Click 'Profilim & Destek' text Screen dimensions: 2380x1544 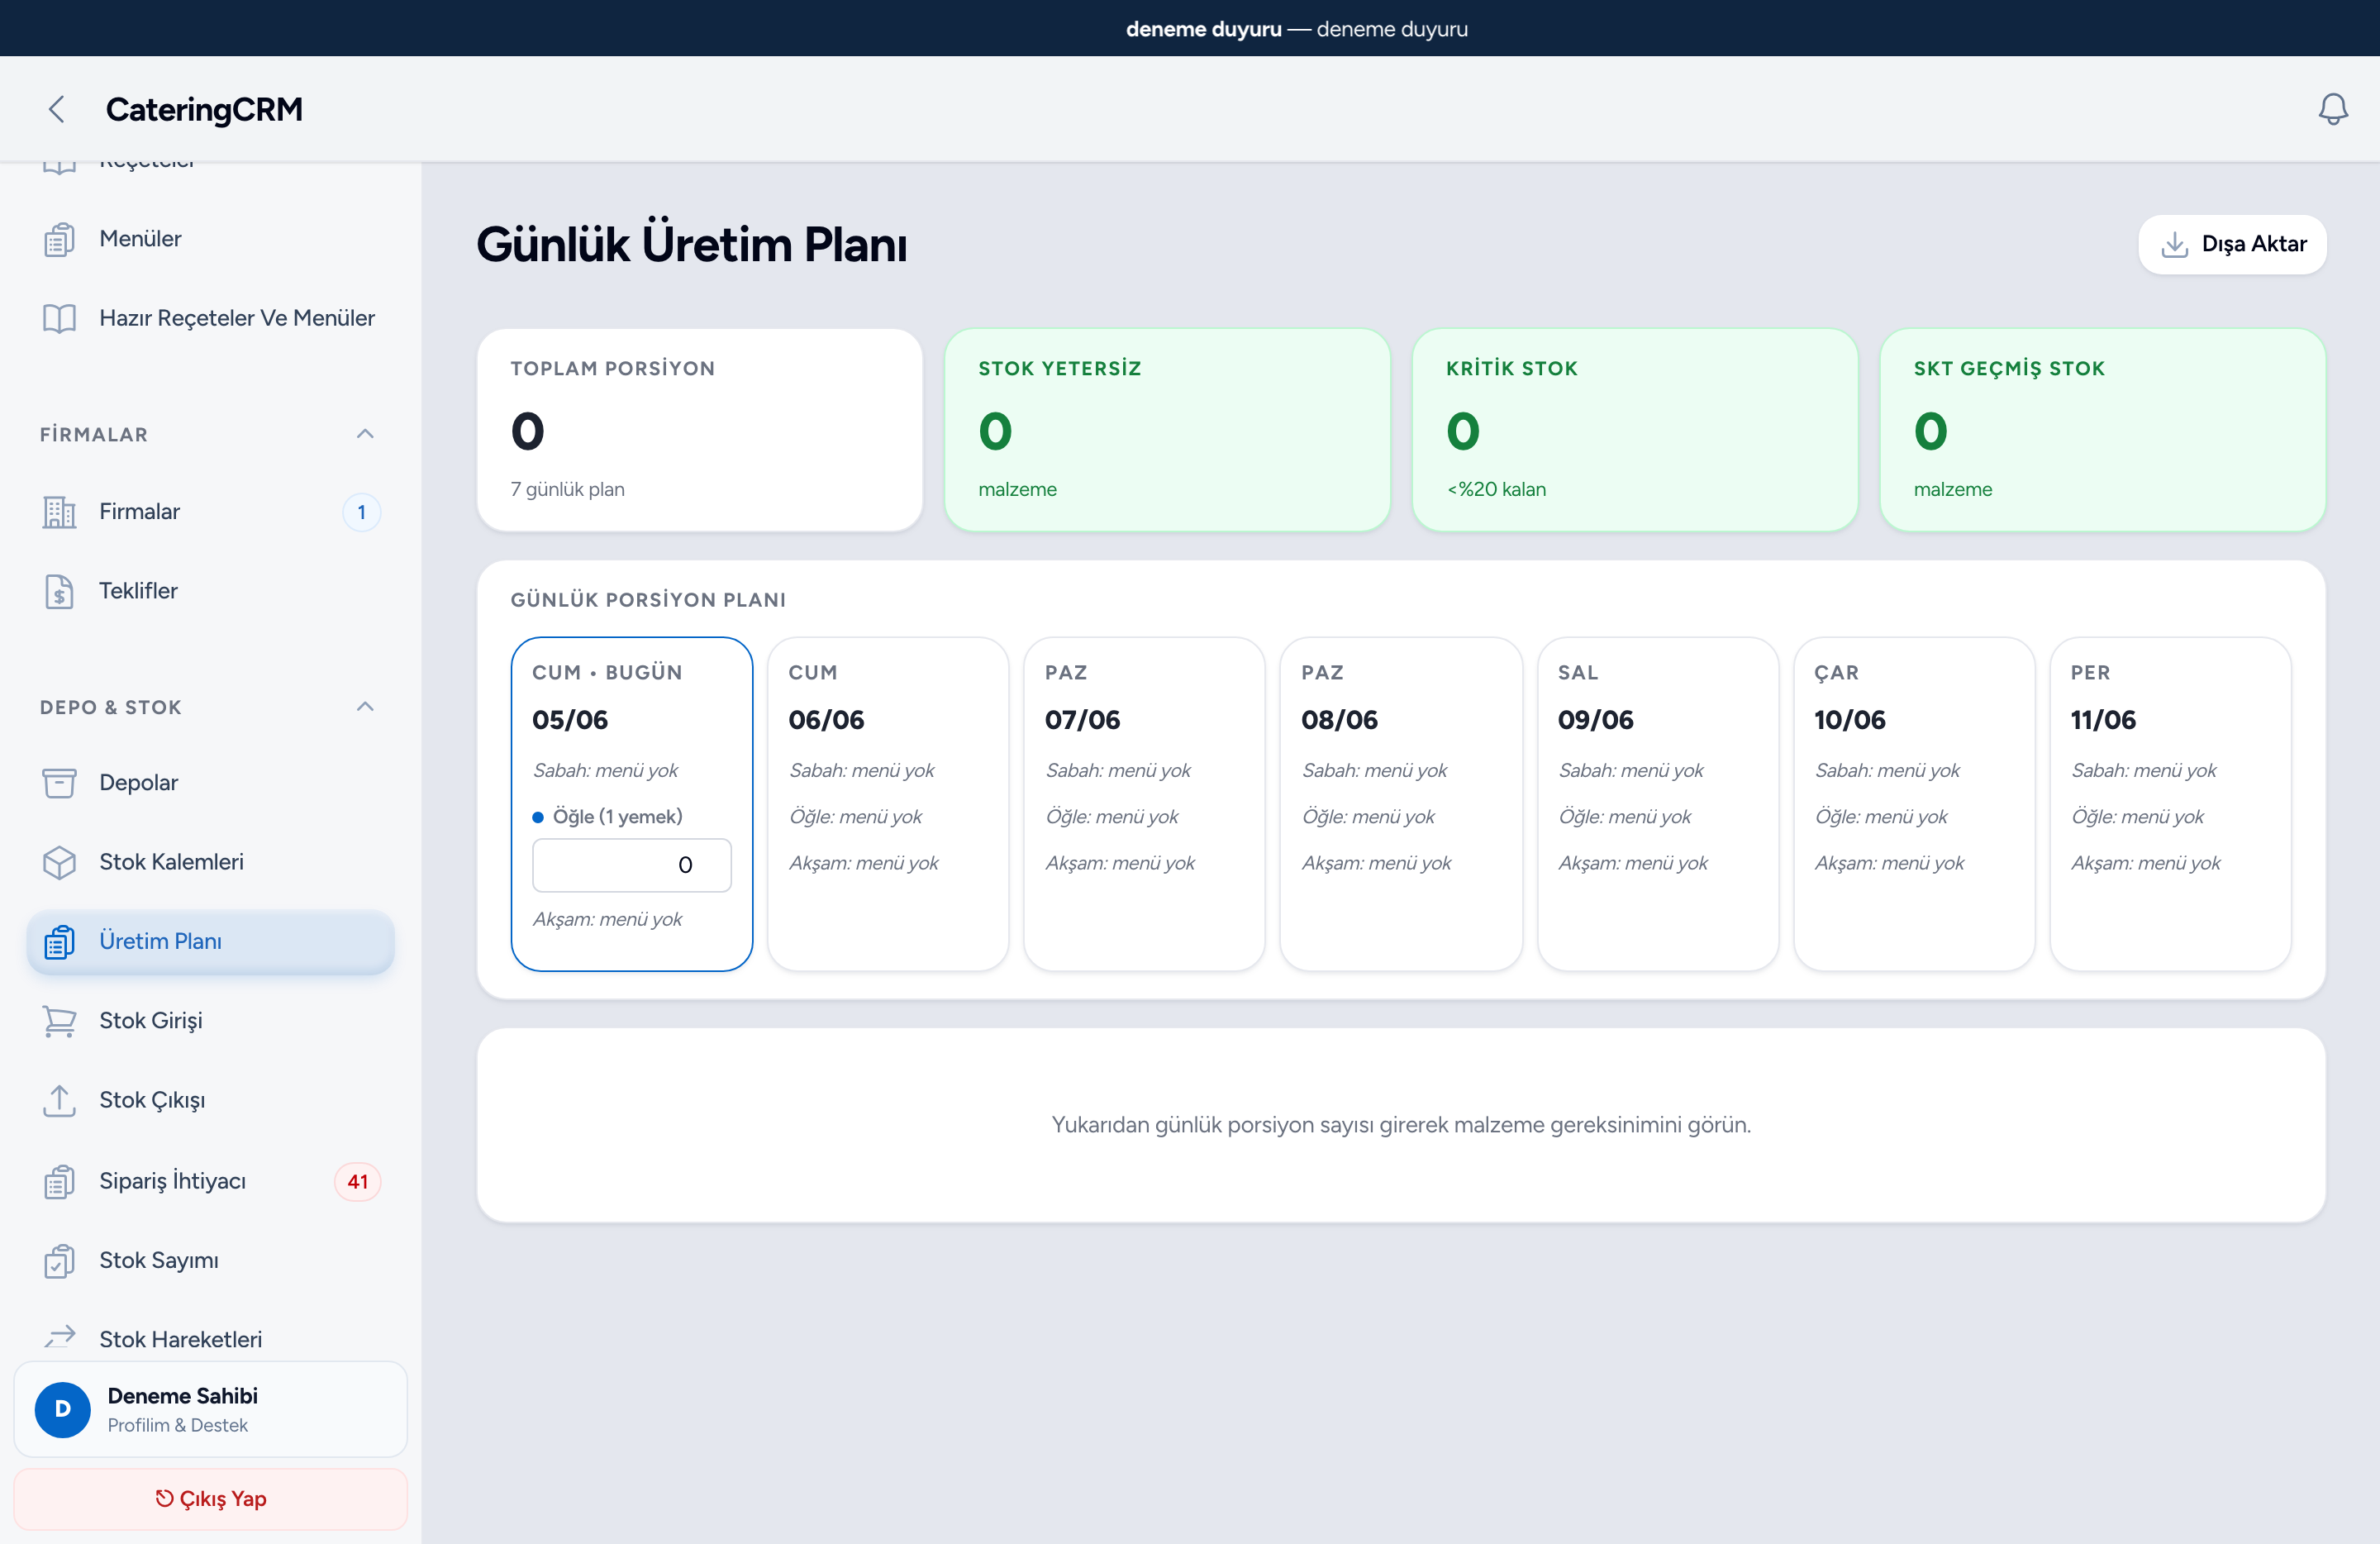(178, 1425)
